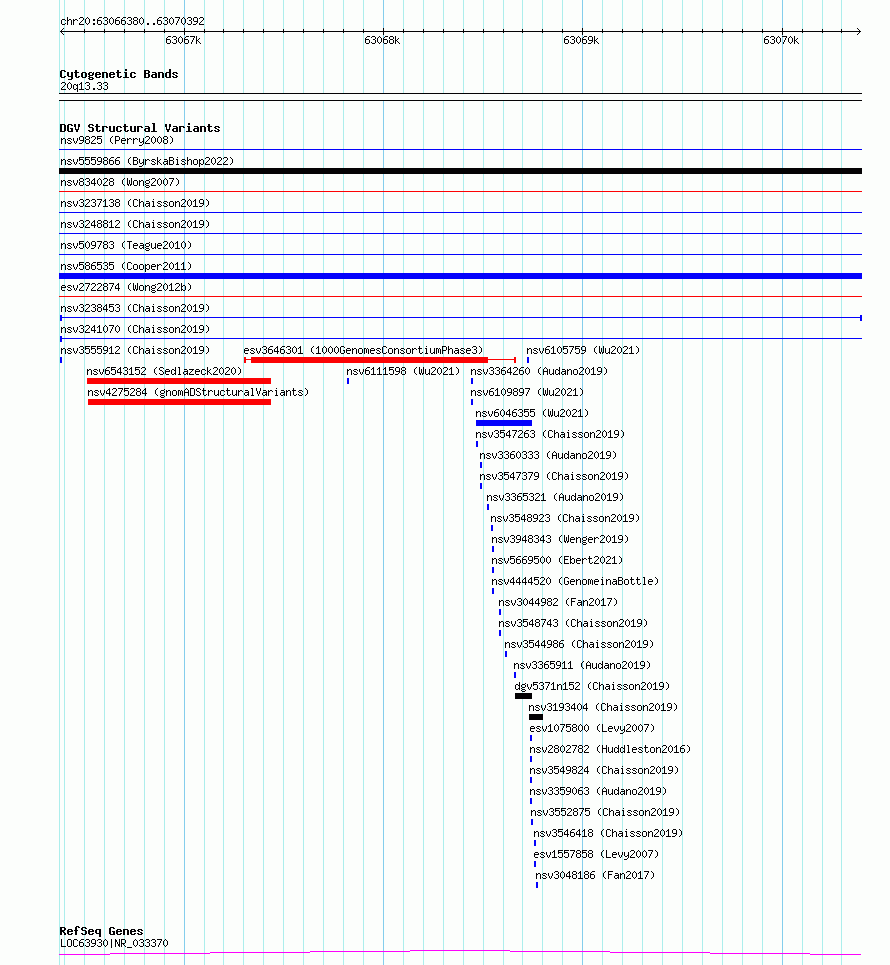
Task: Open LOC63930|NR_033370 RefSeq gene label
Action: pos(114,943)
